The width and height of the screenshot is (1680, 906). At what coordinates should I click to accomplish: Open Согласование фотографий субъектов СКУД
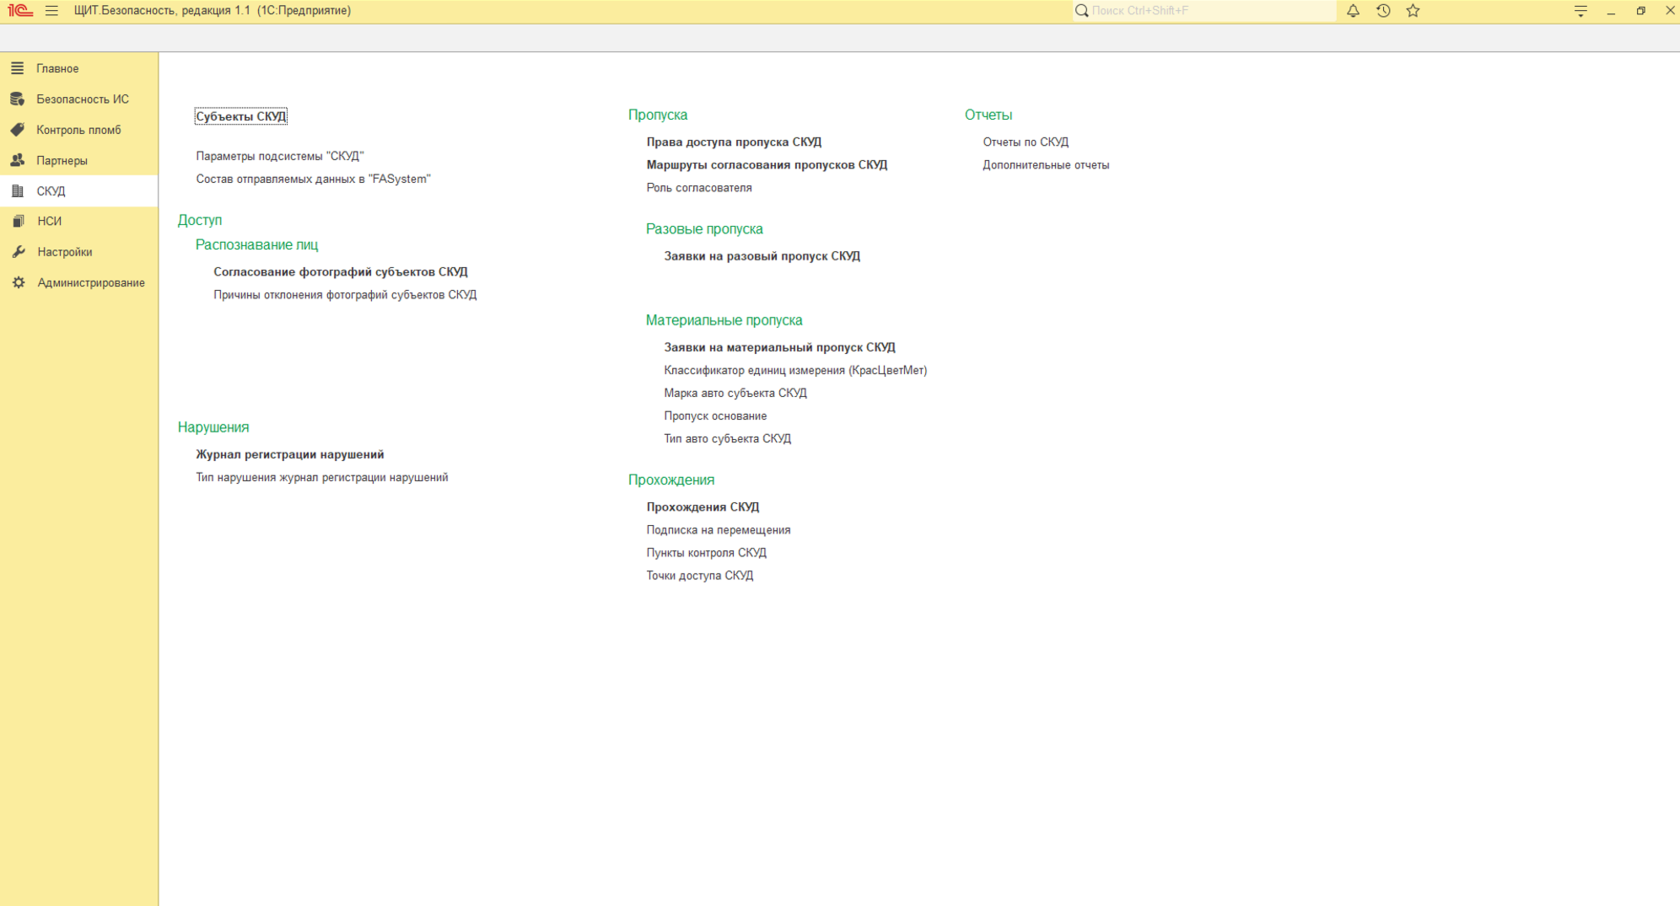(340, 272)
